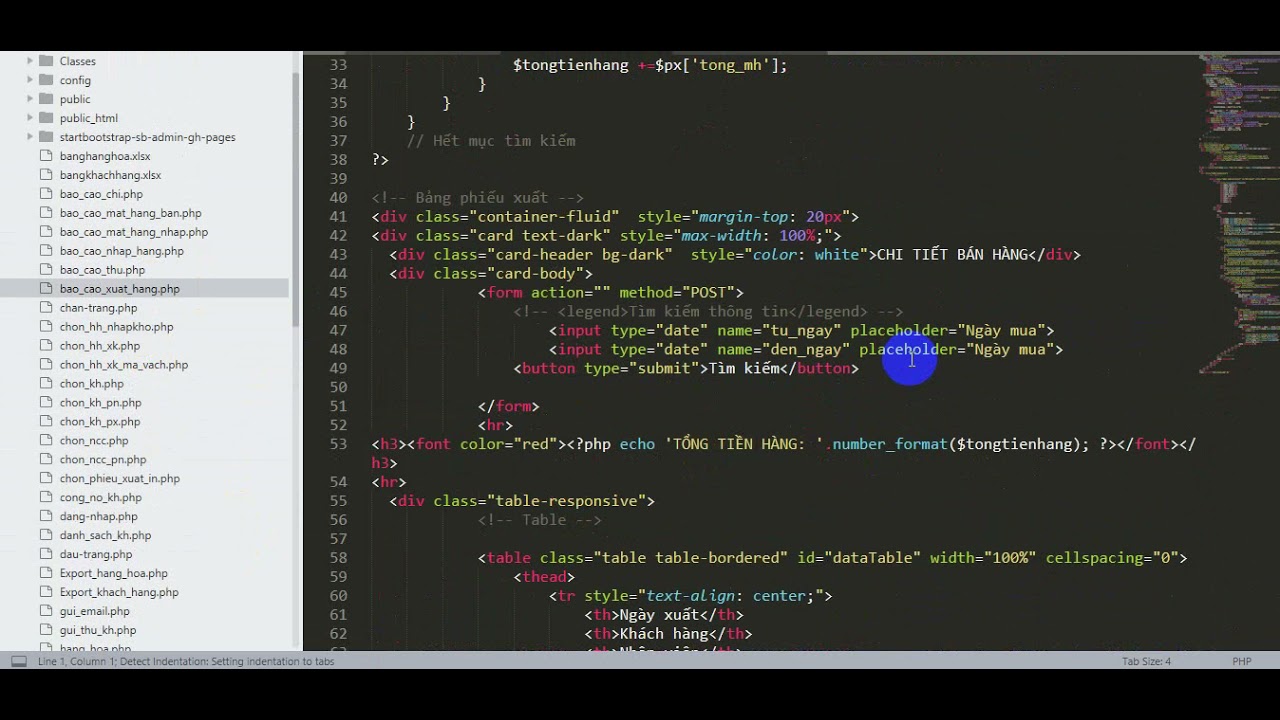Screen dimensions: 1280x720
Task: Click the 'table-responsive' class on line 55
Action: coord(566,501)
